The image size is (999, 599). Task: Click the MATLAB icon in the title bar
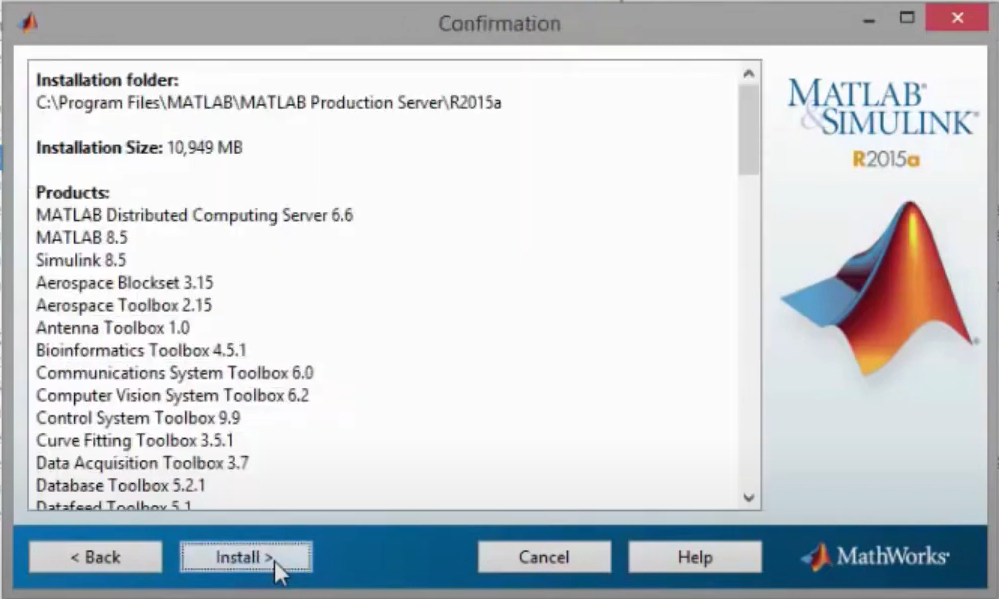pyautogui.click(x=28, y=22)
